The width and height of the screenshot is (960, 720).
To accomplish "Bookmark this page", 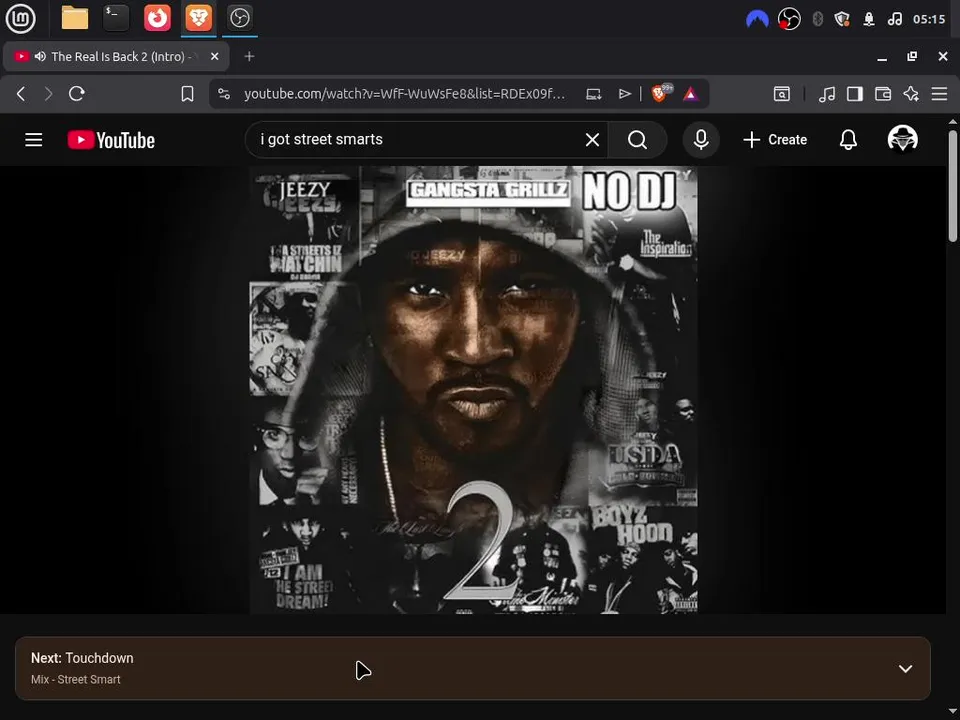I will pyautogui.click(x=187, y=94).
